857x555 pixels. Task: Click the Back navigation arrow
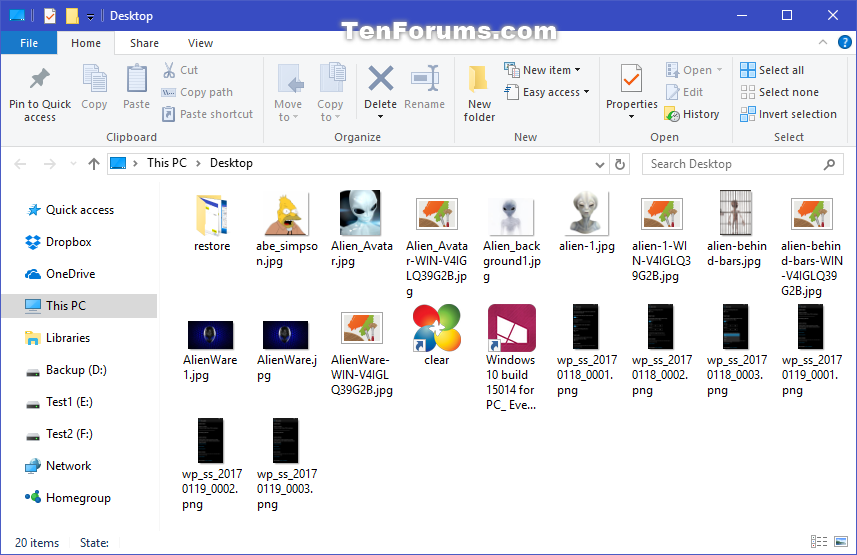pyautogui.click(x=20, y=163)
